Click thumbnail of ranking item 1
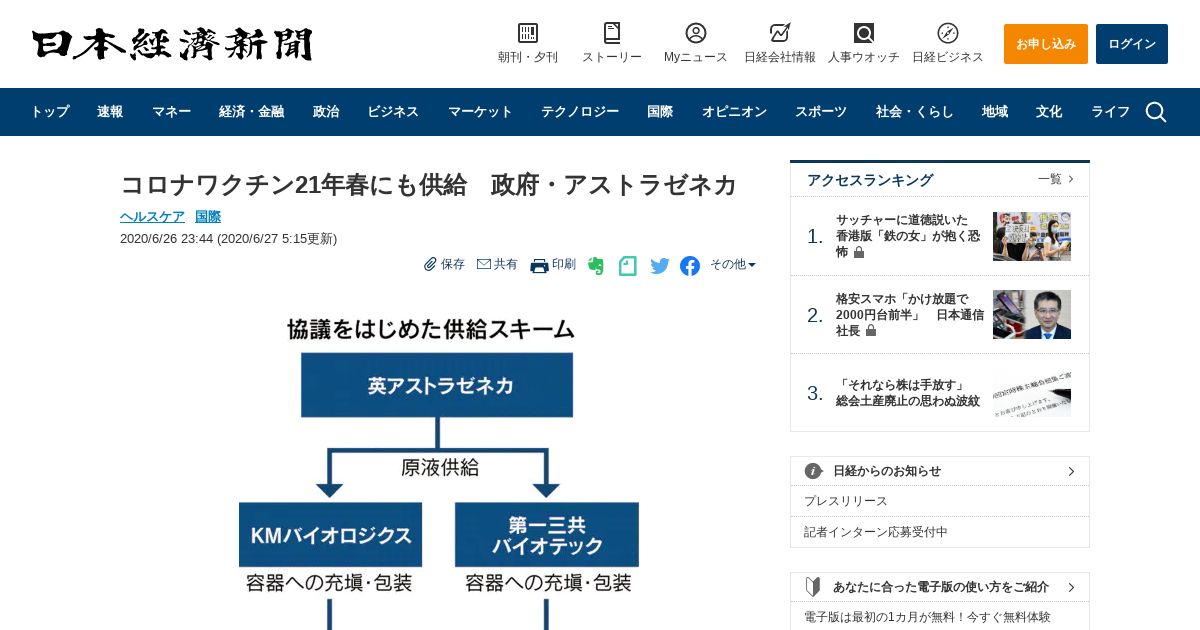 coord(1032,236)
